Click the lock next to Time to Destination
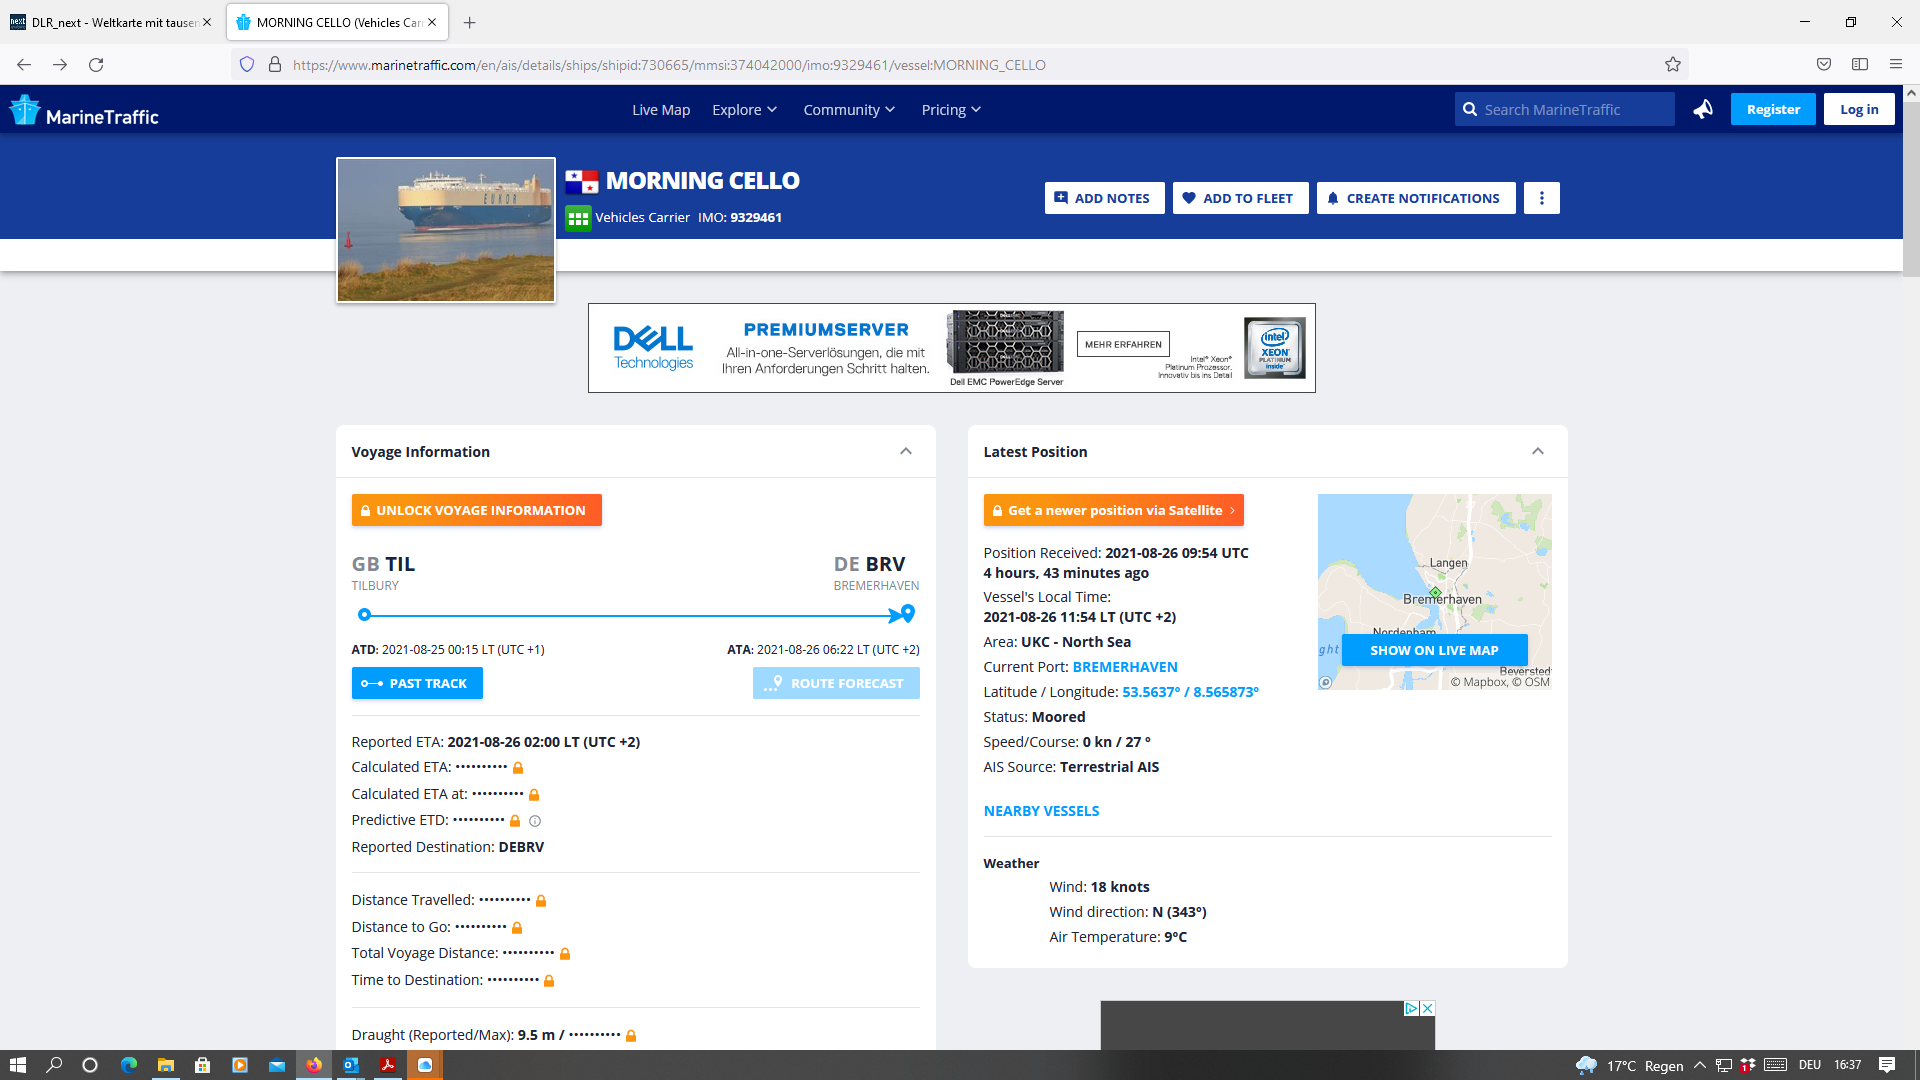Image resolution: width=1920 pixels, height=1080 pixels. click(x=549, y=981)
